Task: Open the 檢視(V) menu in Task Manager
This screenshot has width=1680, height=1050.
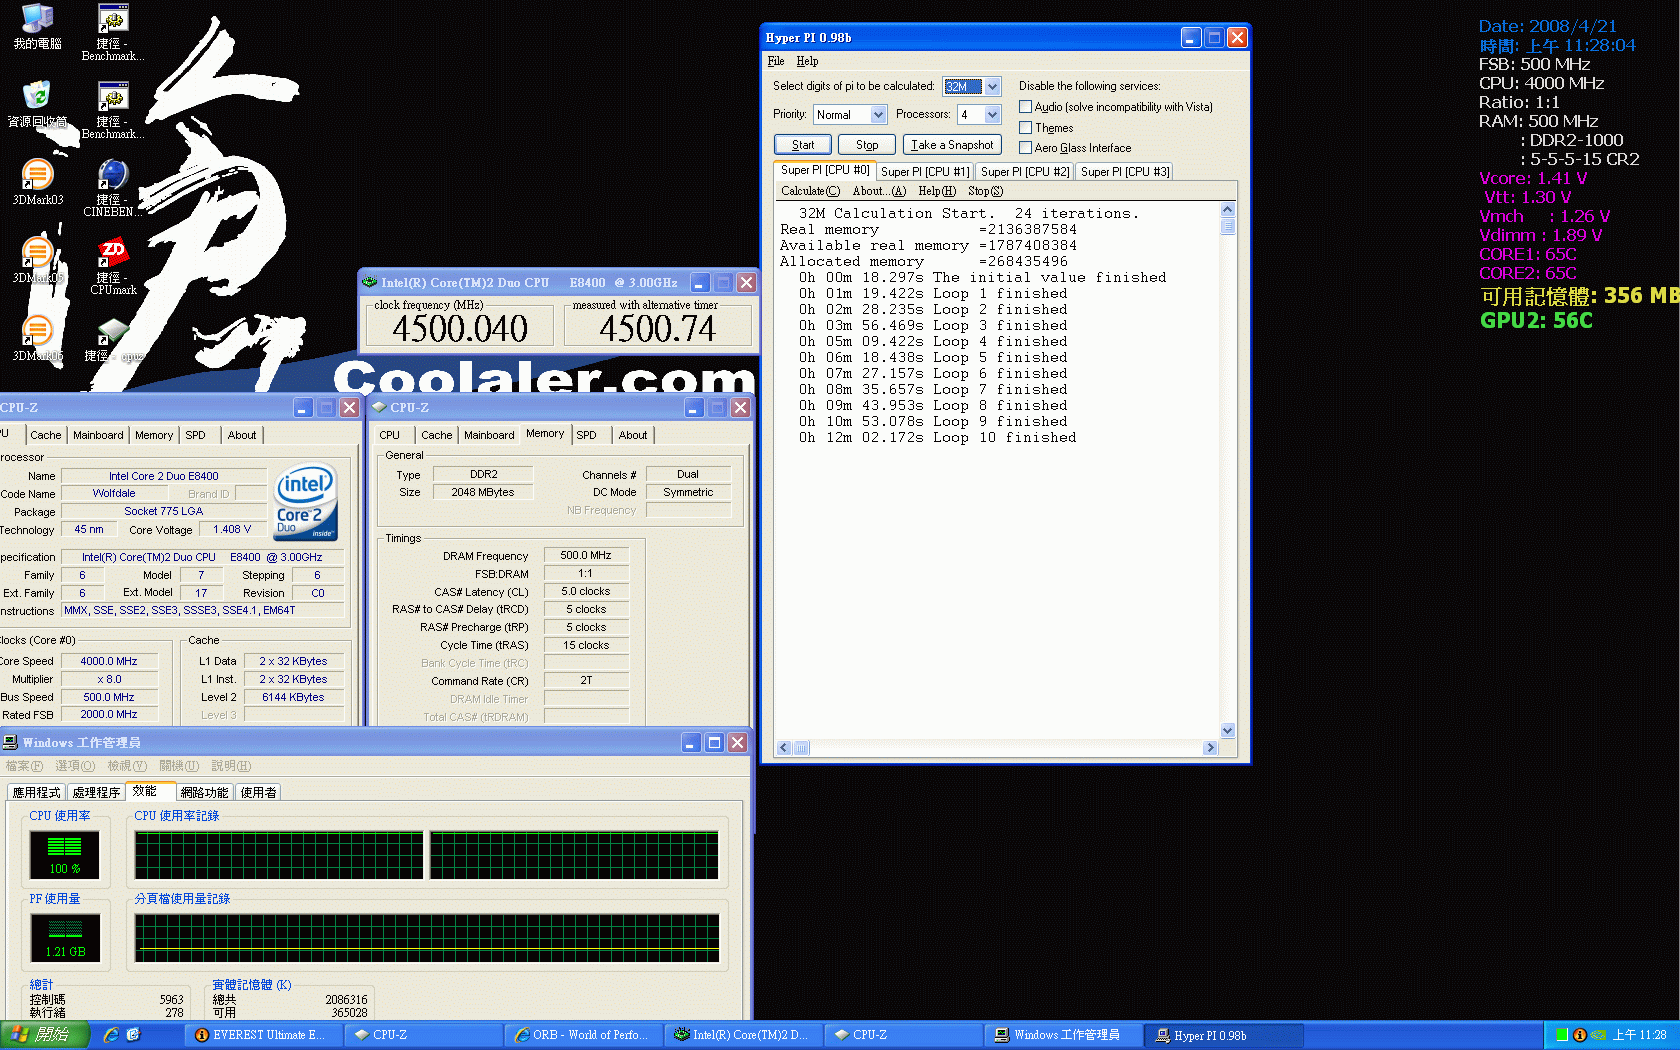Action: 127,766
